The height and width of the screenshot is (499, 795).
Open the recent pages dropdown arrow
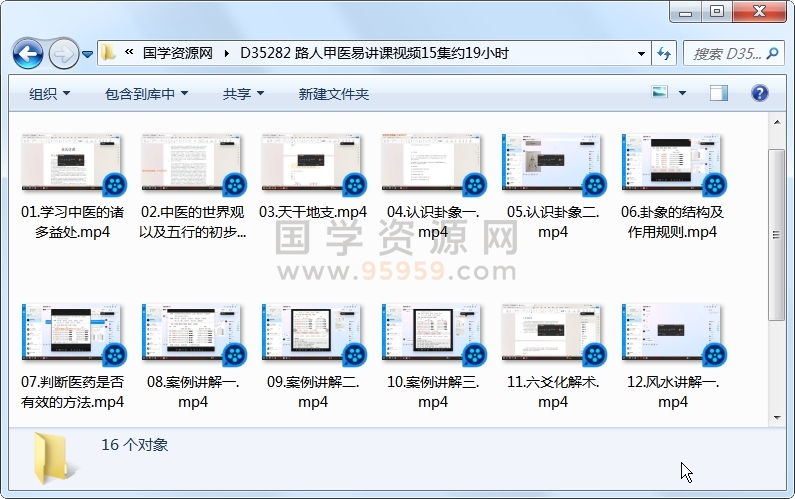pos(87,54)
